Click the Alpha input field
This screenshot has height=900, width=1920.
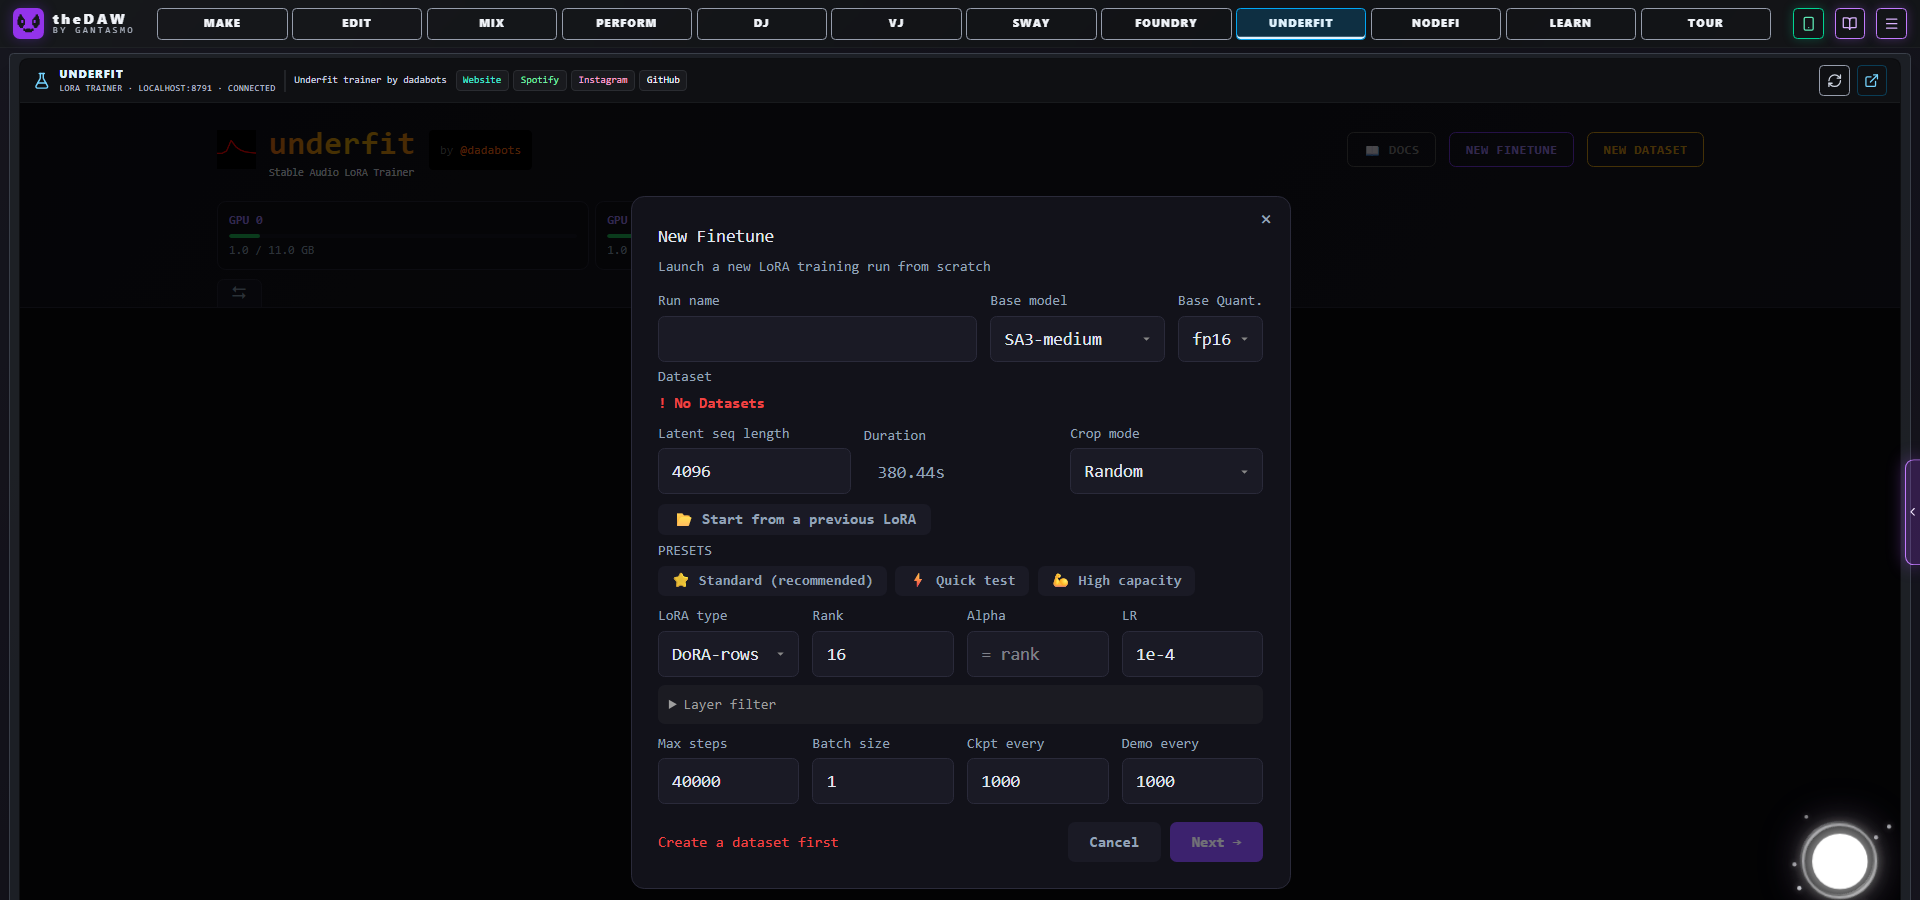click(x=1037, y=654)
